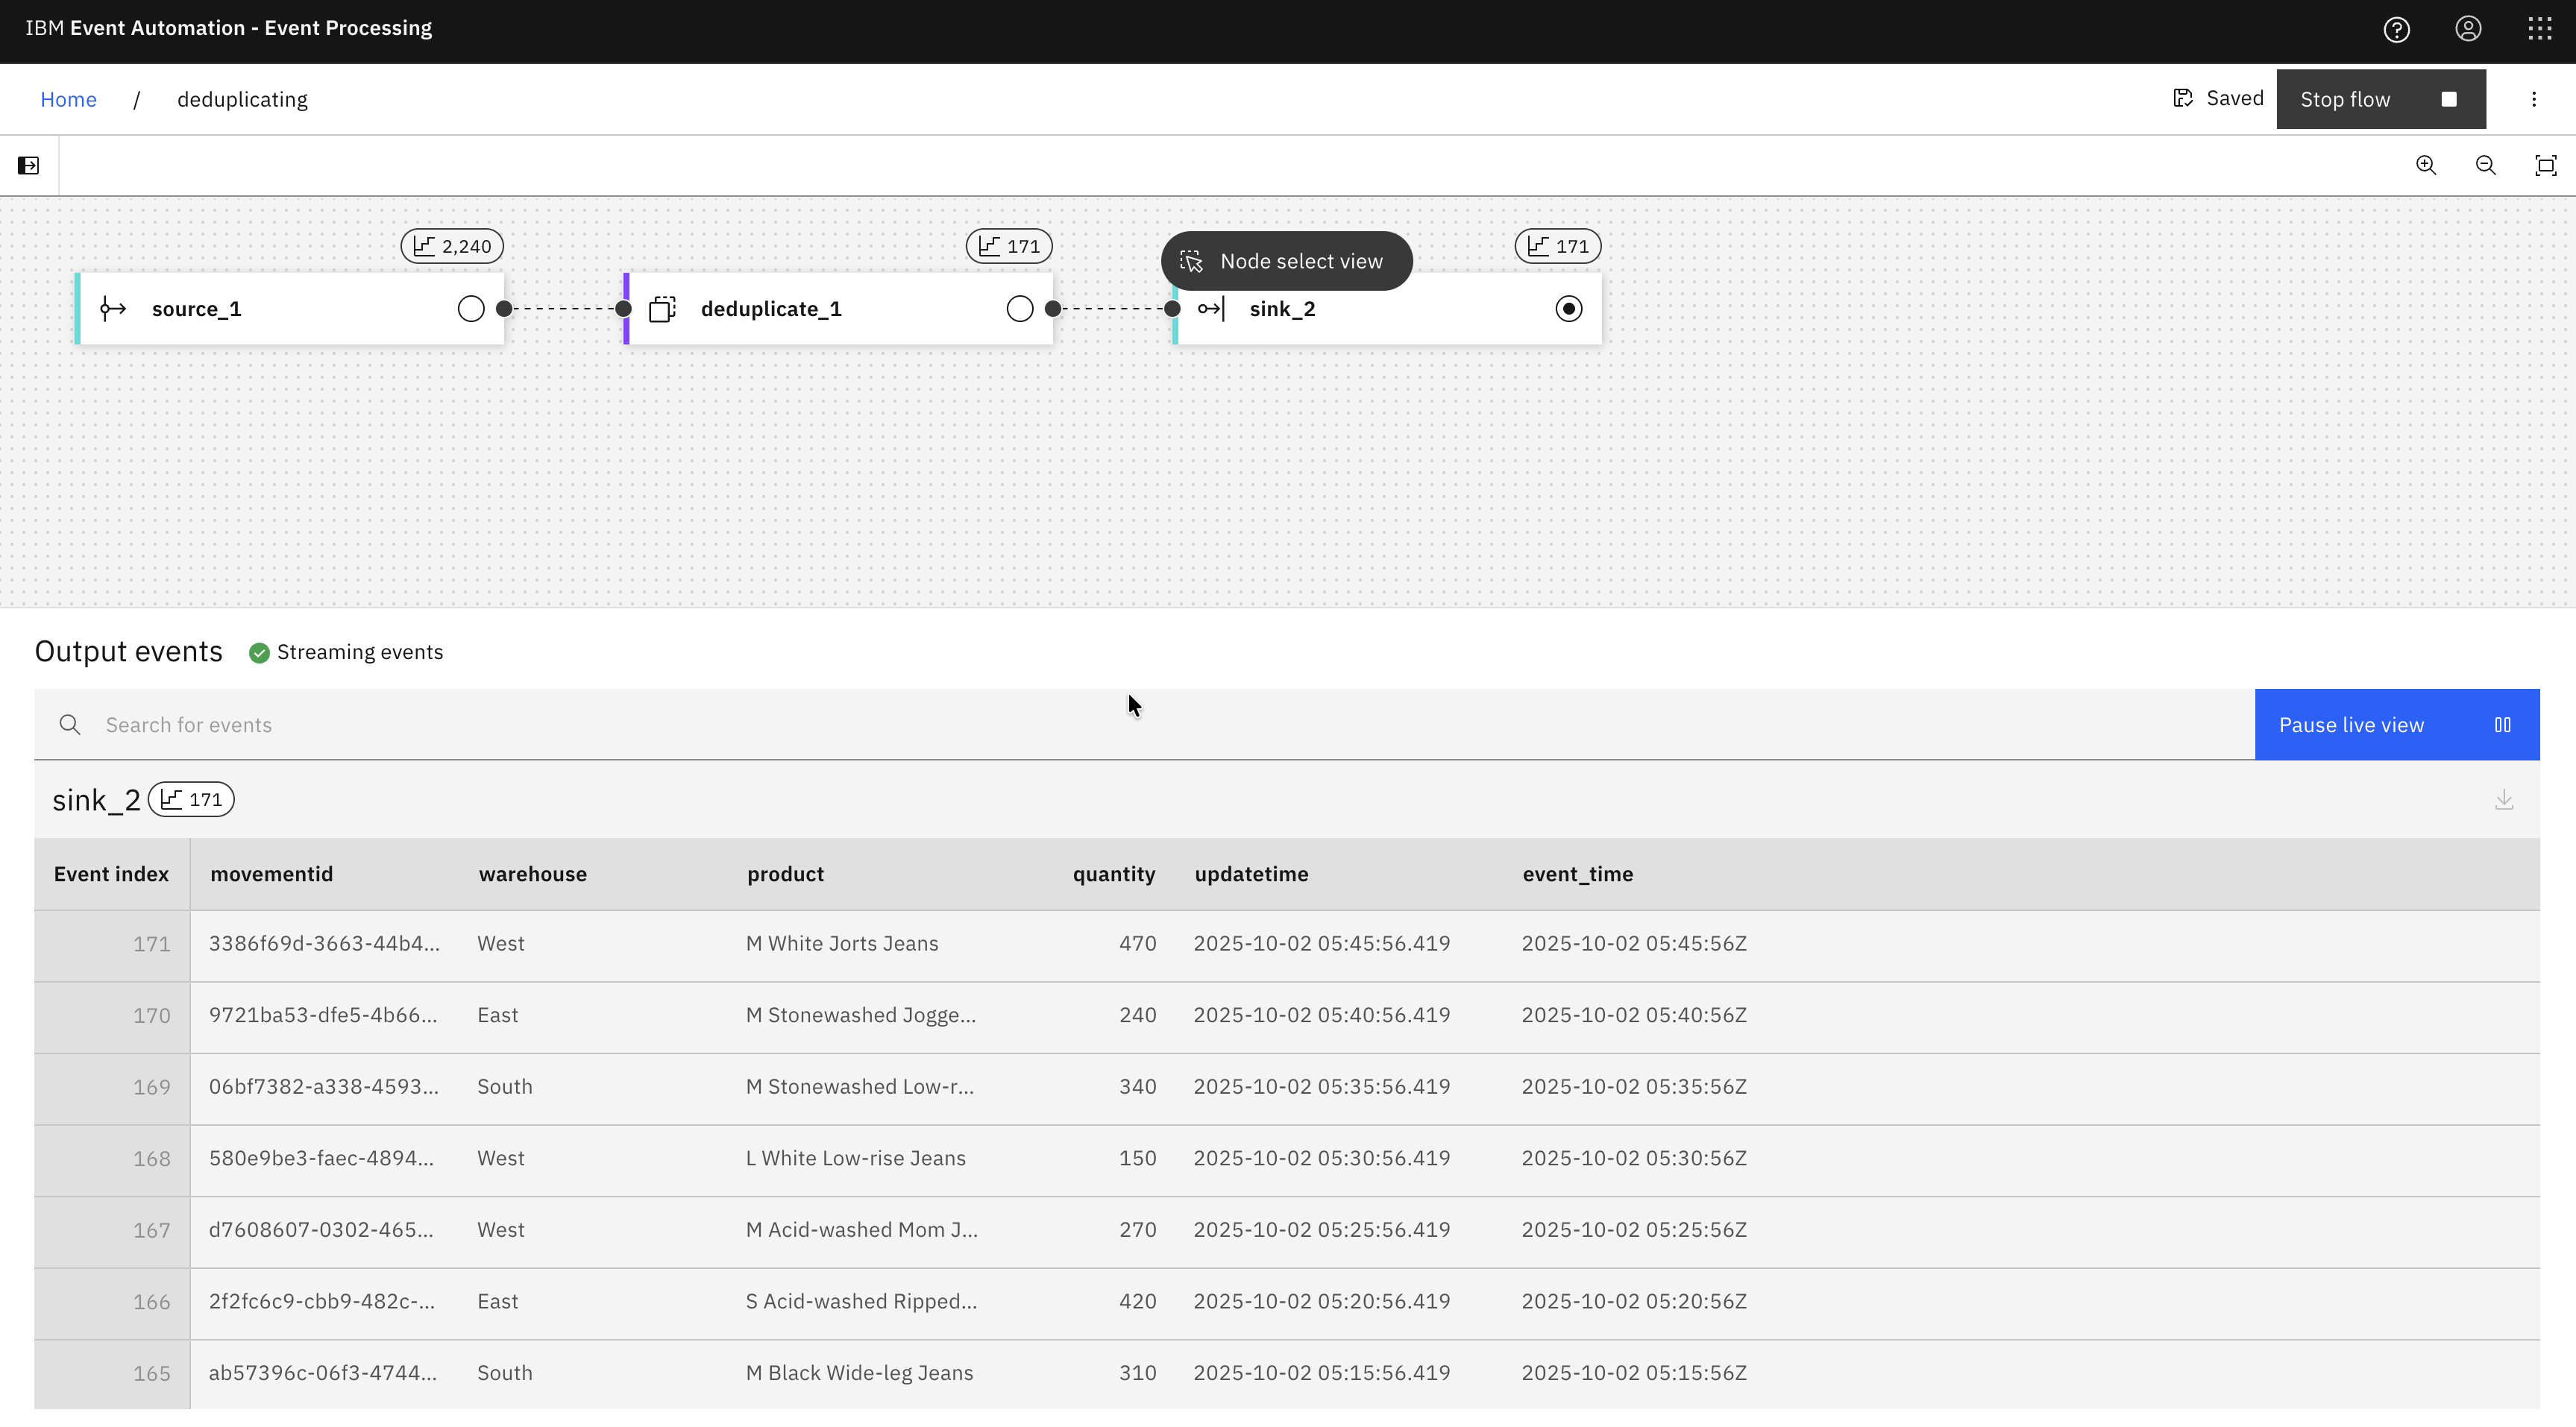Open the IBM application switcher grid
The width and height of the screenshot is (2576, 1427).
(2540, 29)
